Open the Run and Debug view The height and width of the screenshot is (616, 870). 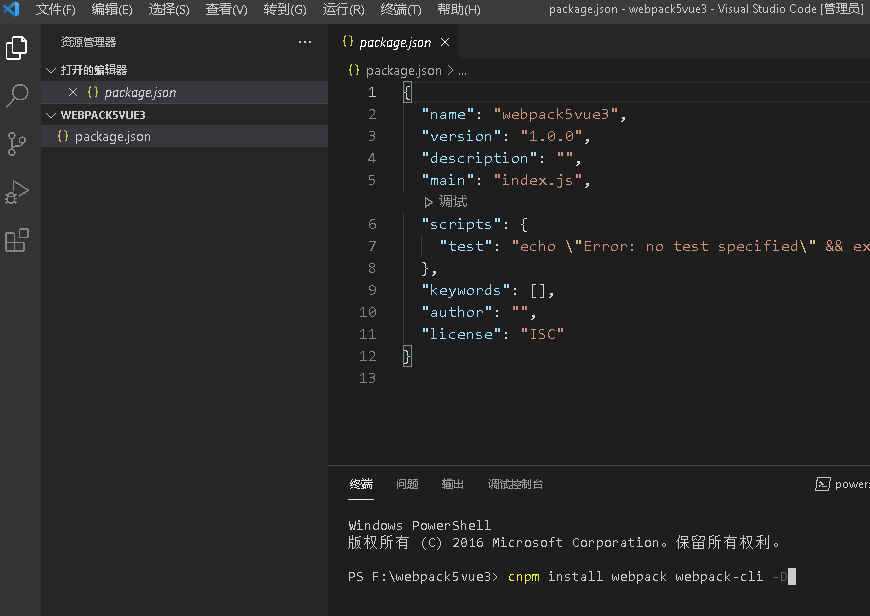point(17,192)
